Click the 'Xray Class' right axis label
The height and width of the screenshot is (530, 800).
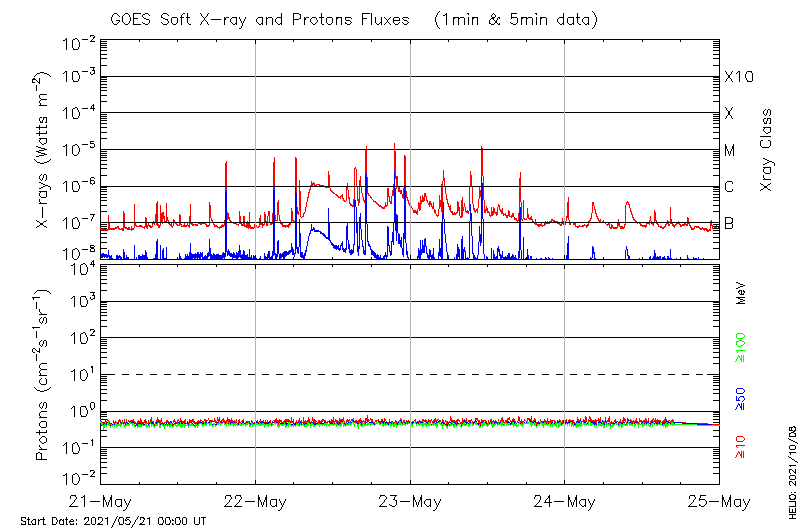point(767,150)
